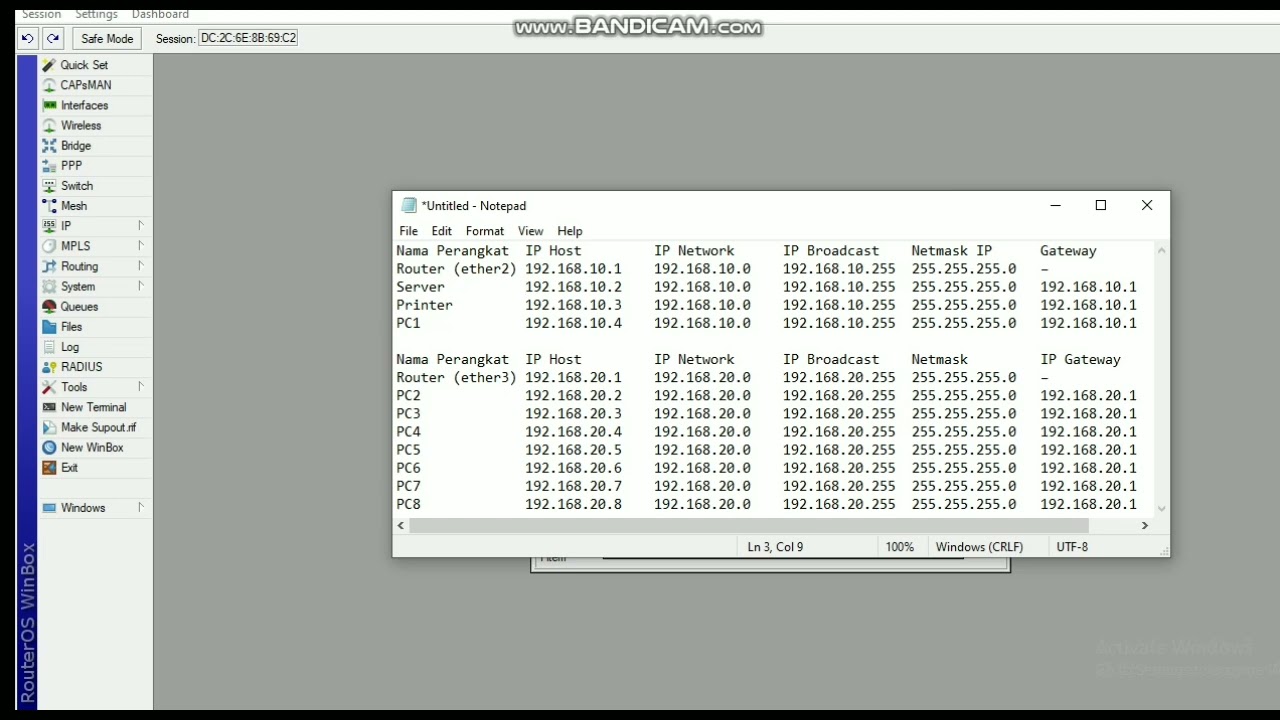This screenshot has width=1280, height=720.
Task: Click the Redo arrow button
Action: click(x=53, y=38)
